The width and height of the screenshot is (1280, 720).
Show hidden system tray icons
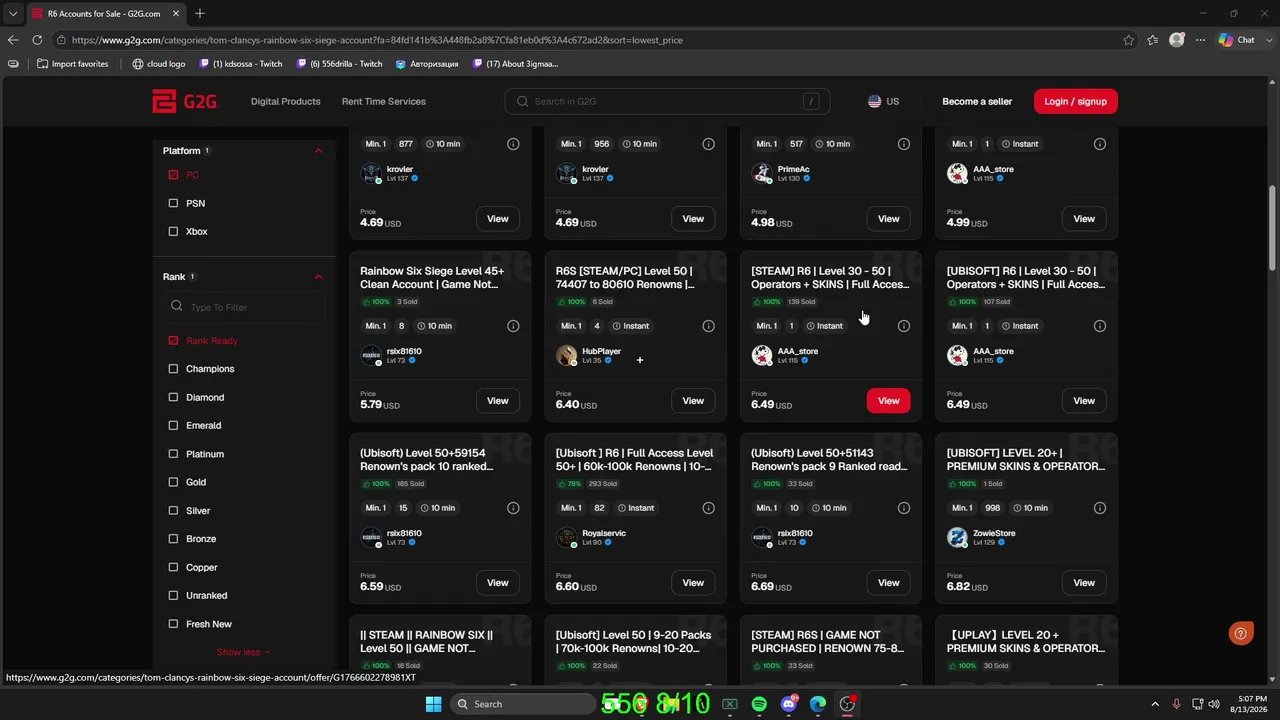click(1155, 704)
